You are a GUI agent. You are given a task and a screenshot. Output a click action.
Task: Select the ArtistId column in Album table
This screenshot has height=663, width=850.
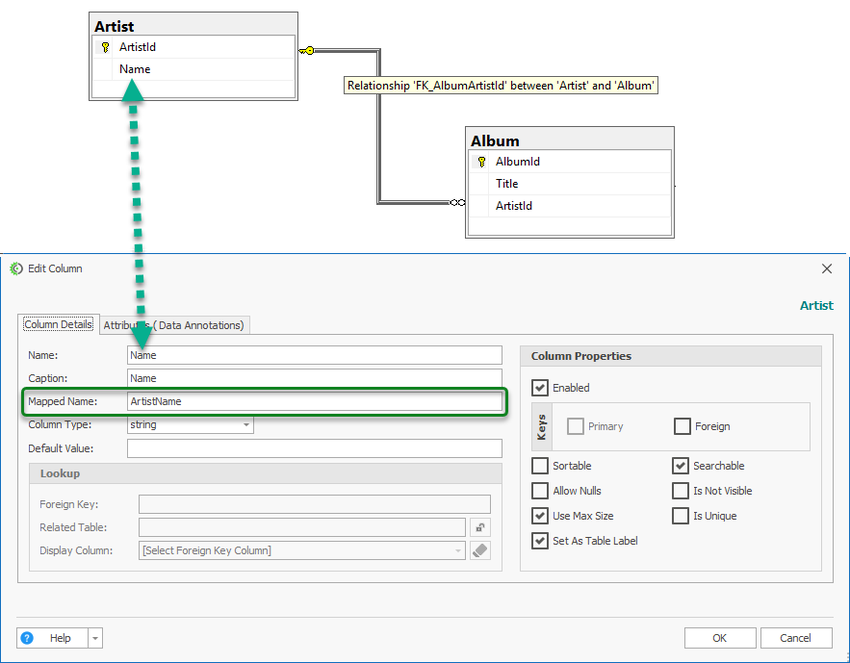570,206
